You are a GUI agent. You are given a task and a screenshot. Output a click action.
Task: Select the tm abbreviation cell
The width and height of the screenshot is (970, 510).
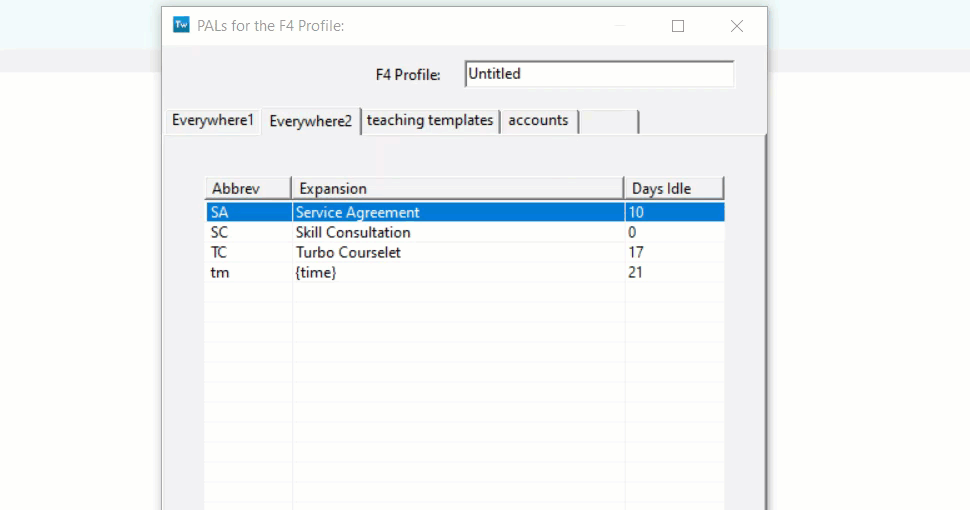(249, 272)
